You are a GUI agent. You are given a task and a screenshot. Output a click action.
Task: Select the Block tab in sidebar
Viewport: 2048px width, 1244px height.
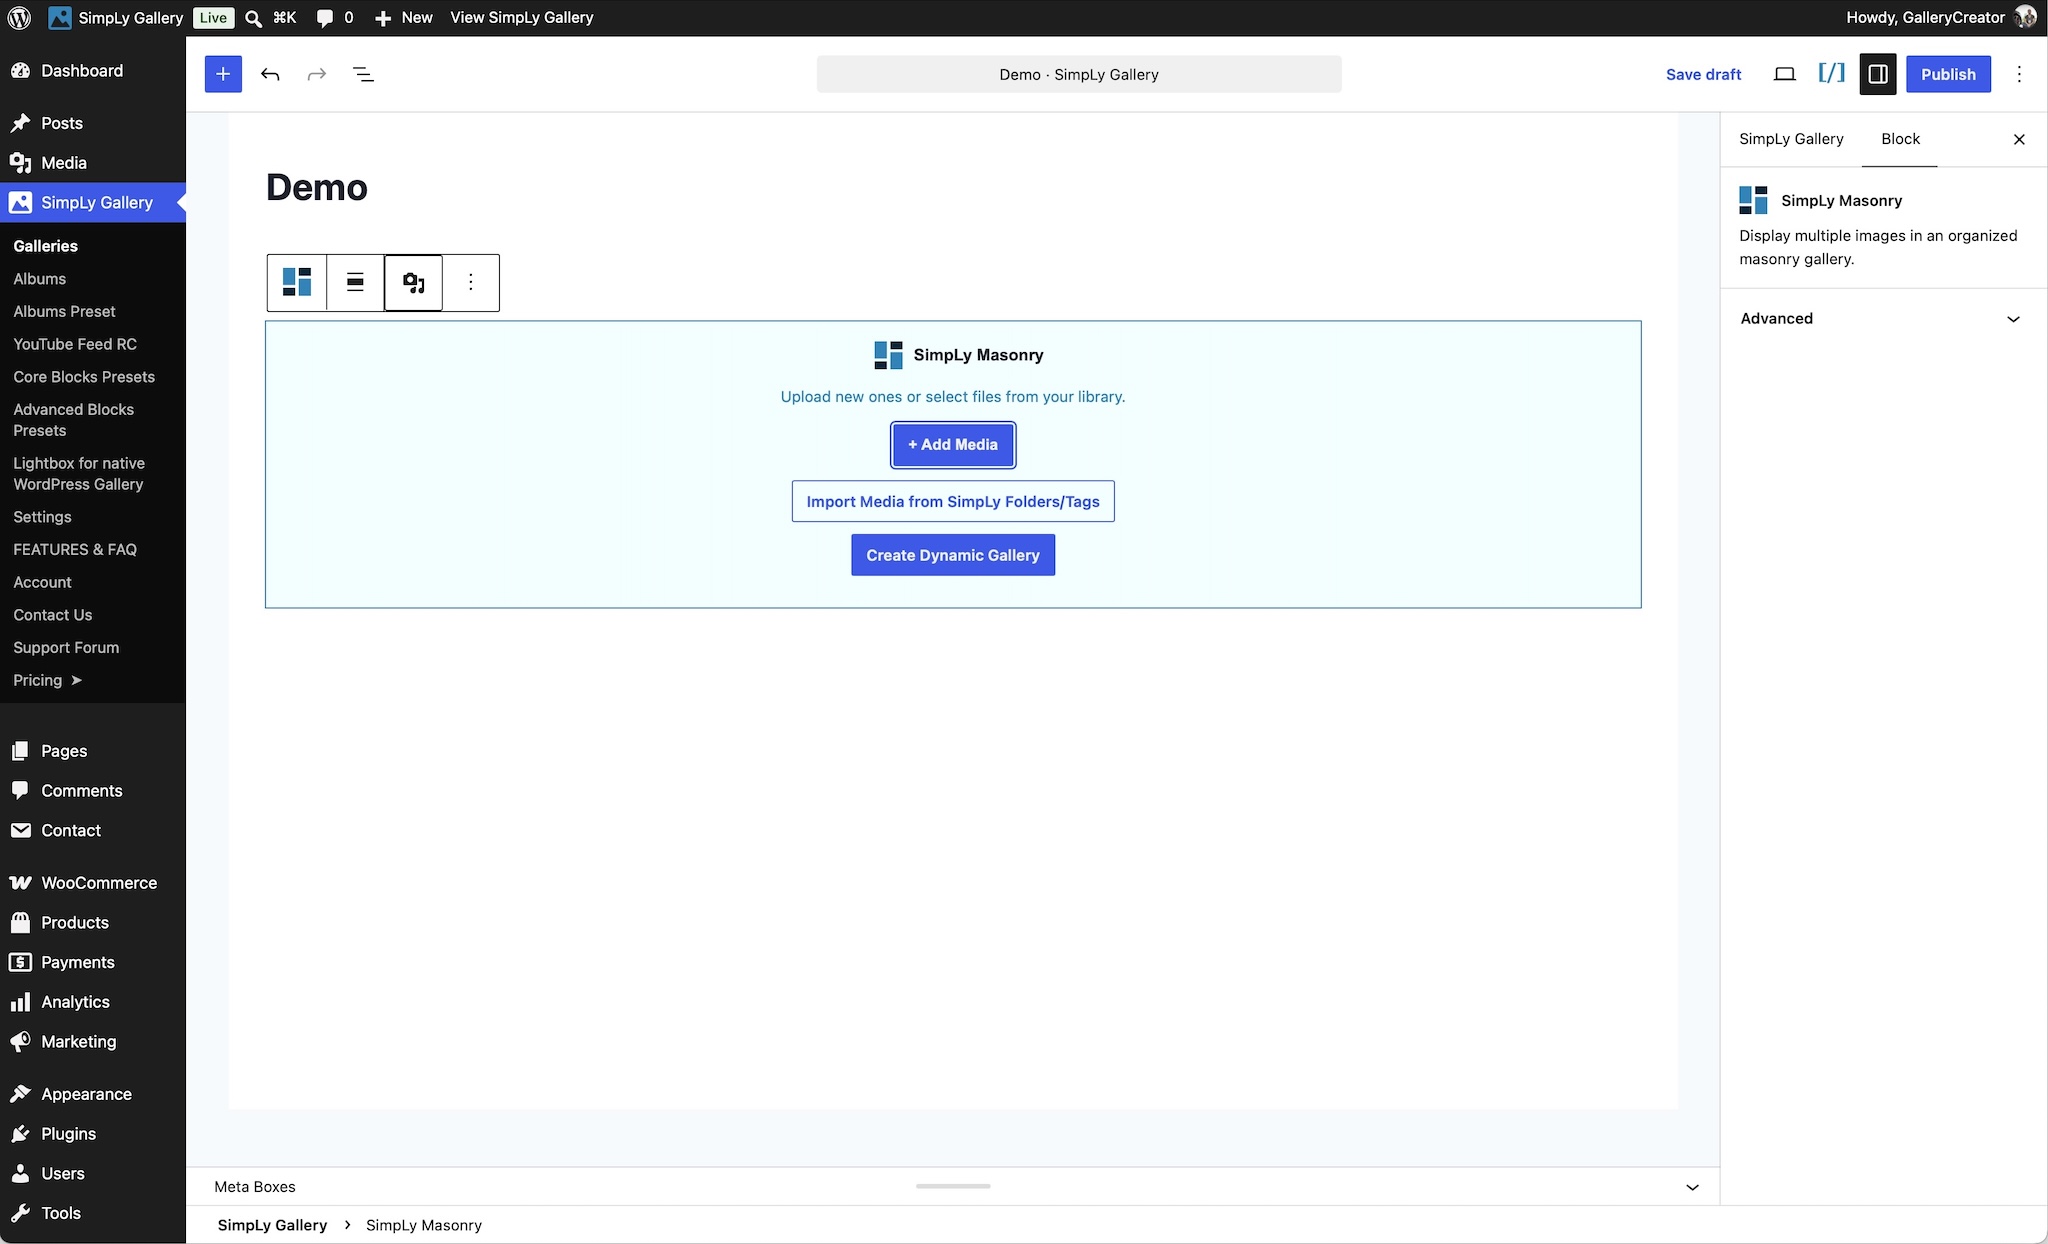click(1900, 139)
